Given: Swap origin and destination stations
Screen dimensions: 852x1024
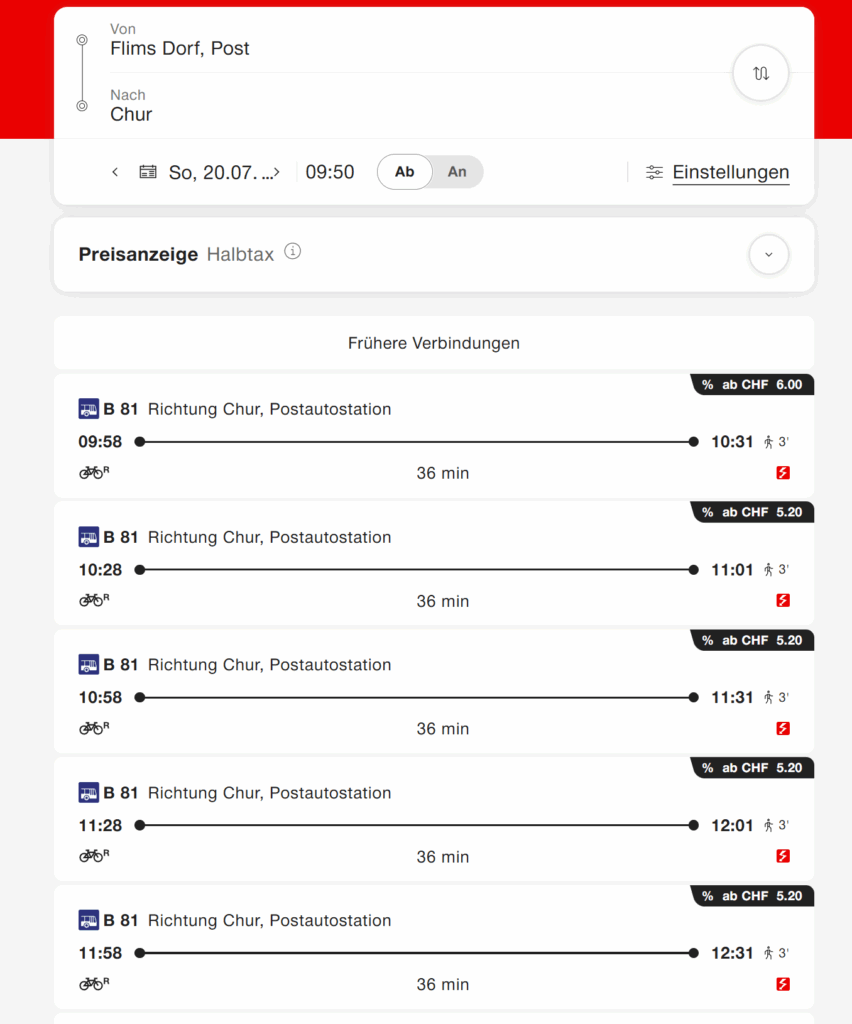Looking at the screenshot, I should 761,73.
